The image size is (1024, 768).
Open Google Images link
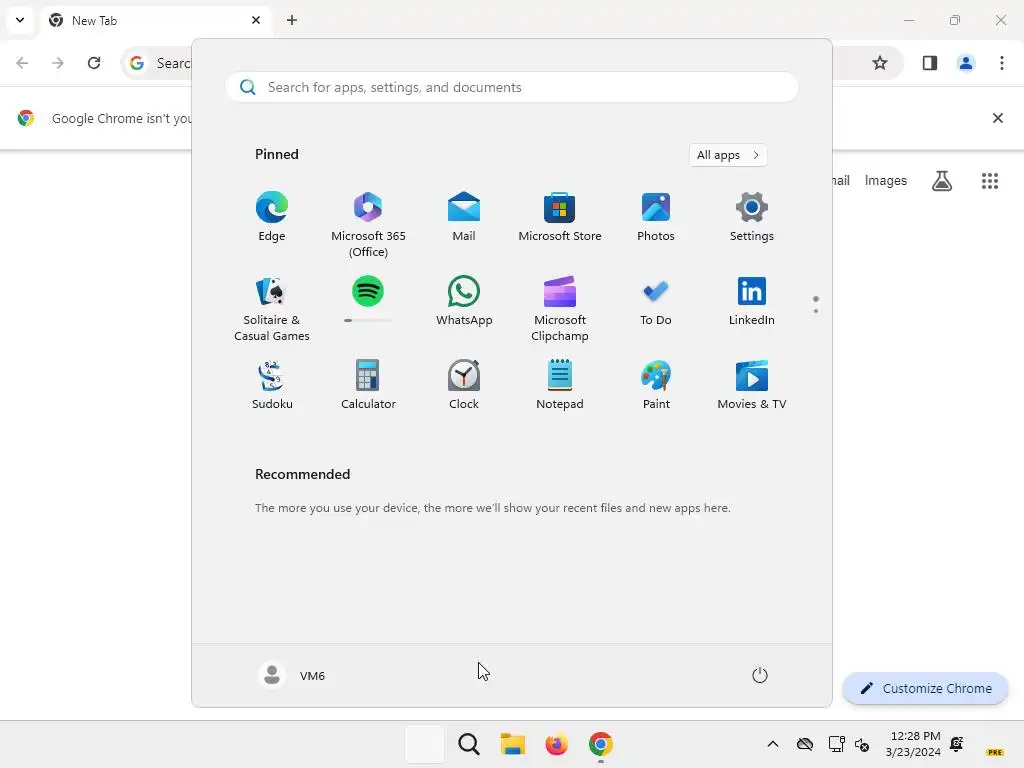886,181
